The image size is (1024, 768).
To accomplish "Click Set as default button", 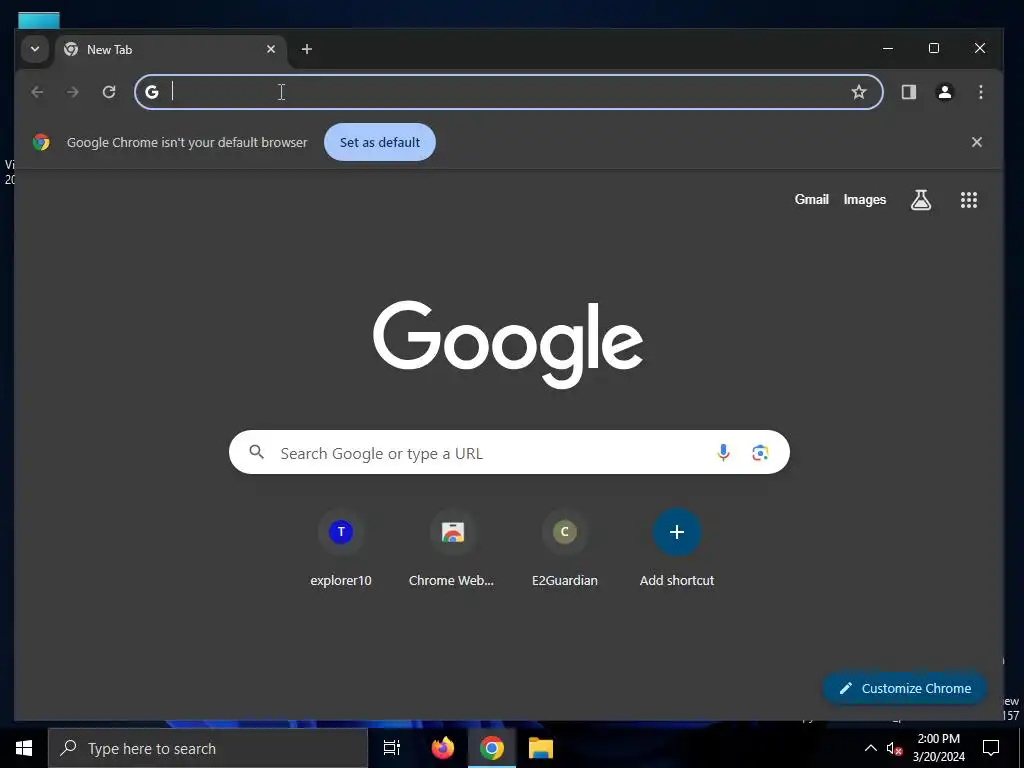I will pyautogui.click(x=380, y=142).
